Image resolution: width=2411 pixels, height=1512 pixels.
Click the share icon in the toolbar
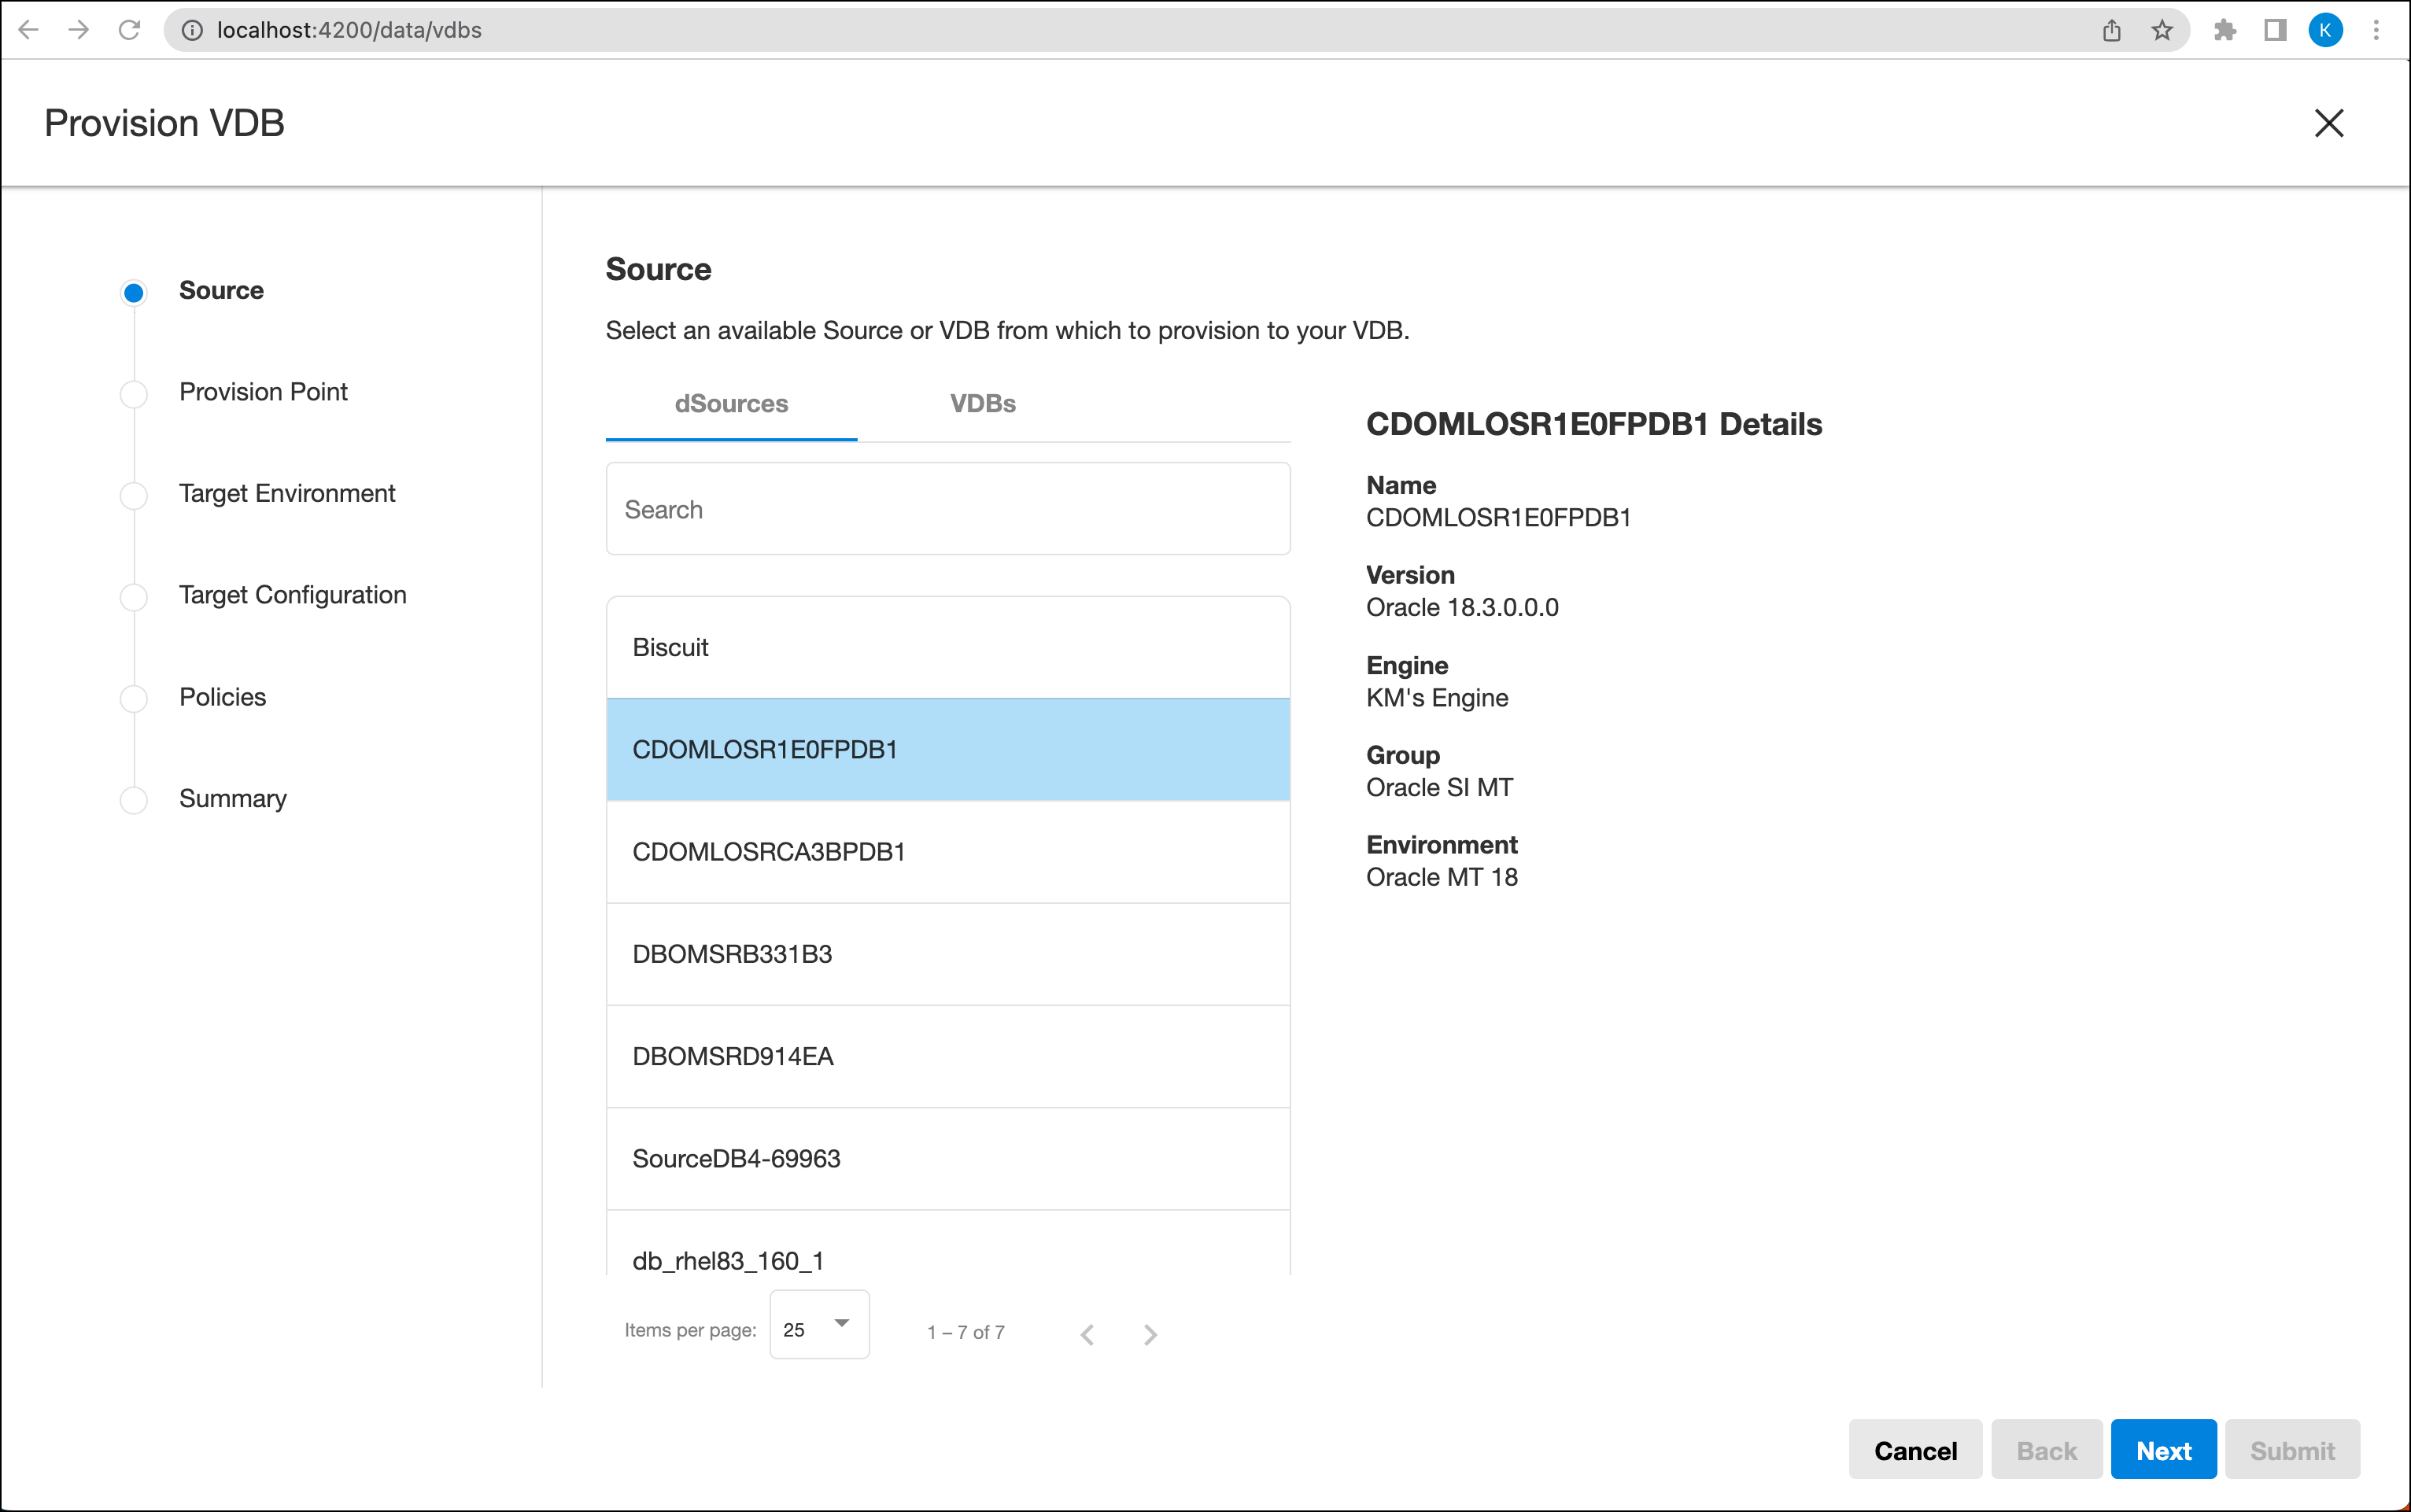pos(2111,30)
